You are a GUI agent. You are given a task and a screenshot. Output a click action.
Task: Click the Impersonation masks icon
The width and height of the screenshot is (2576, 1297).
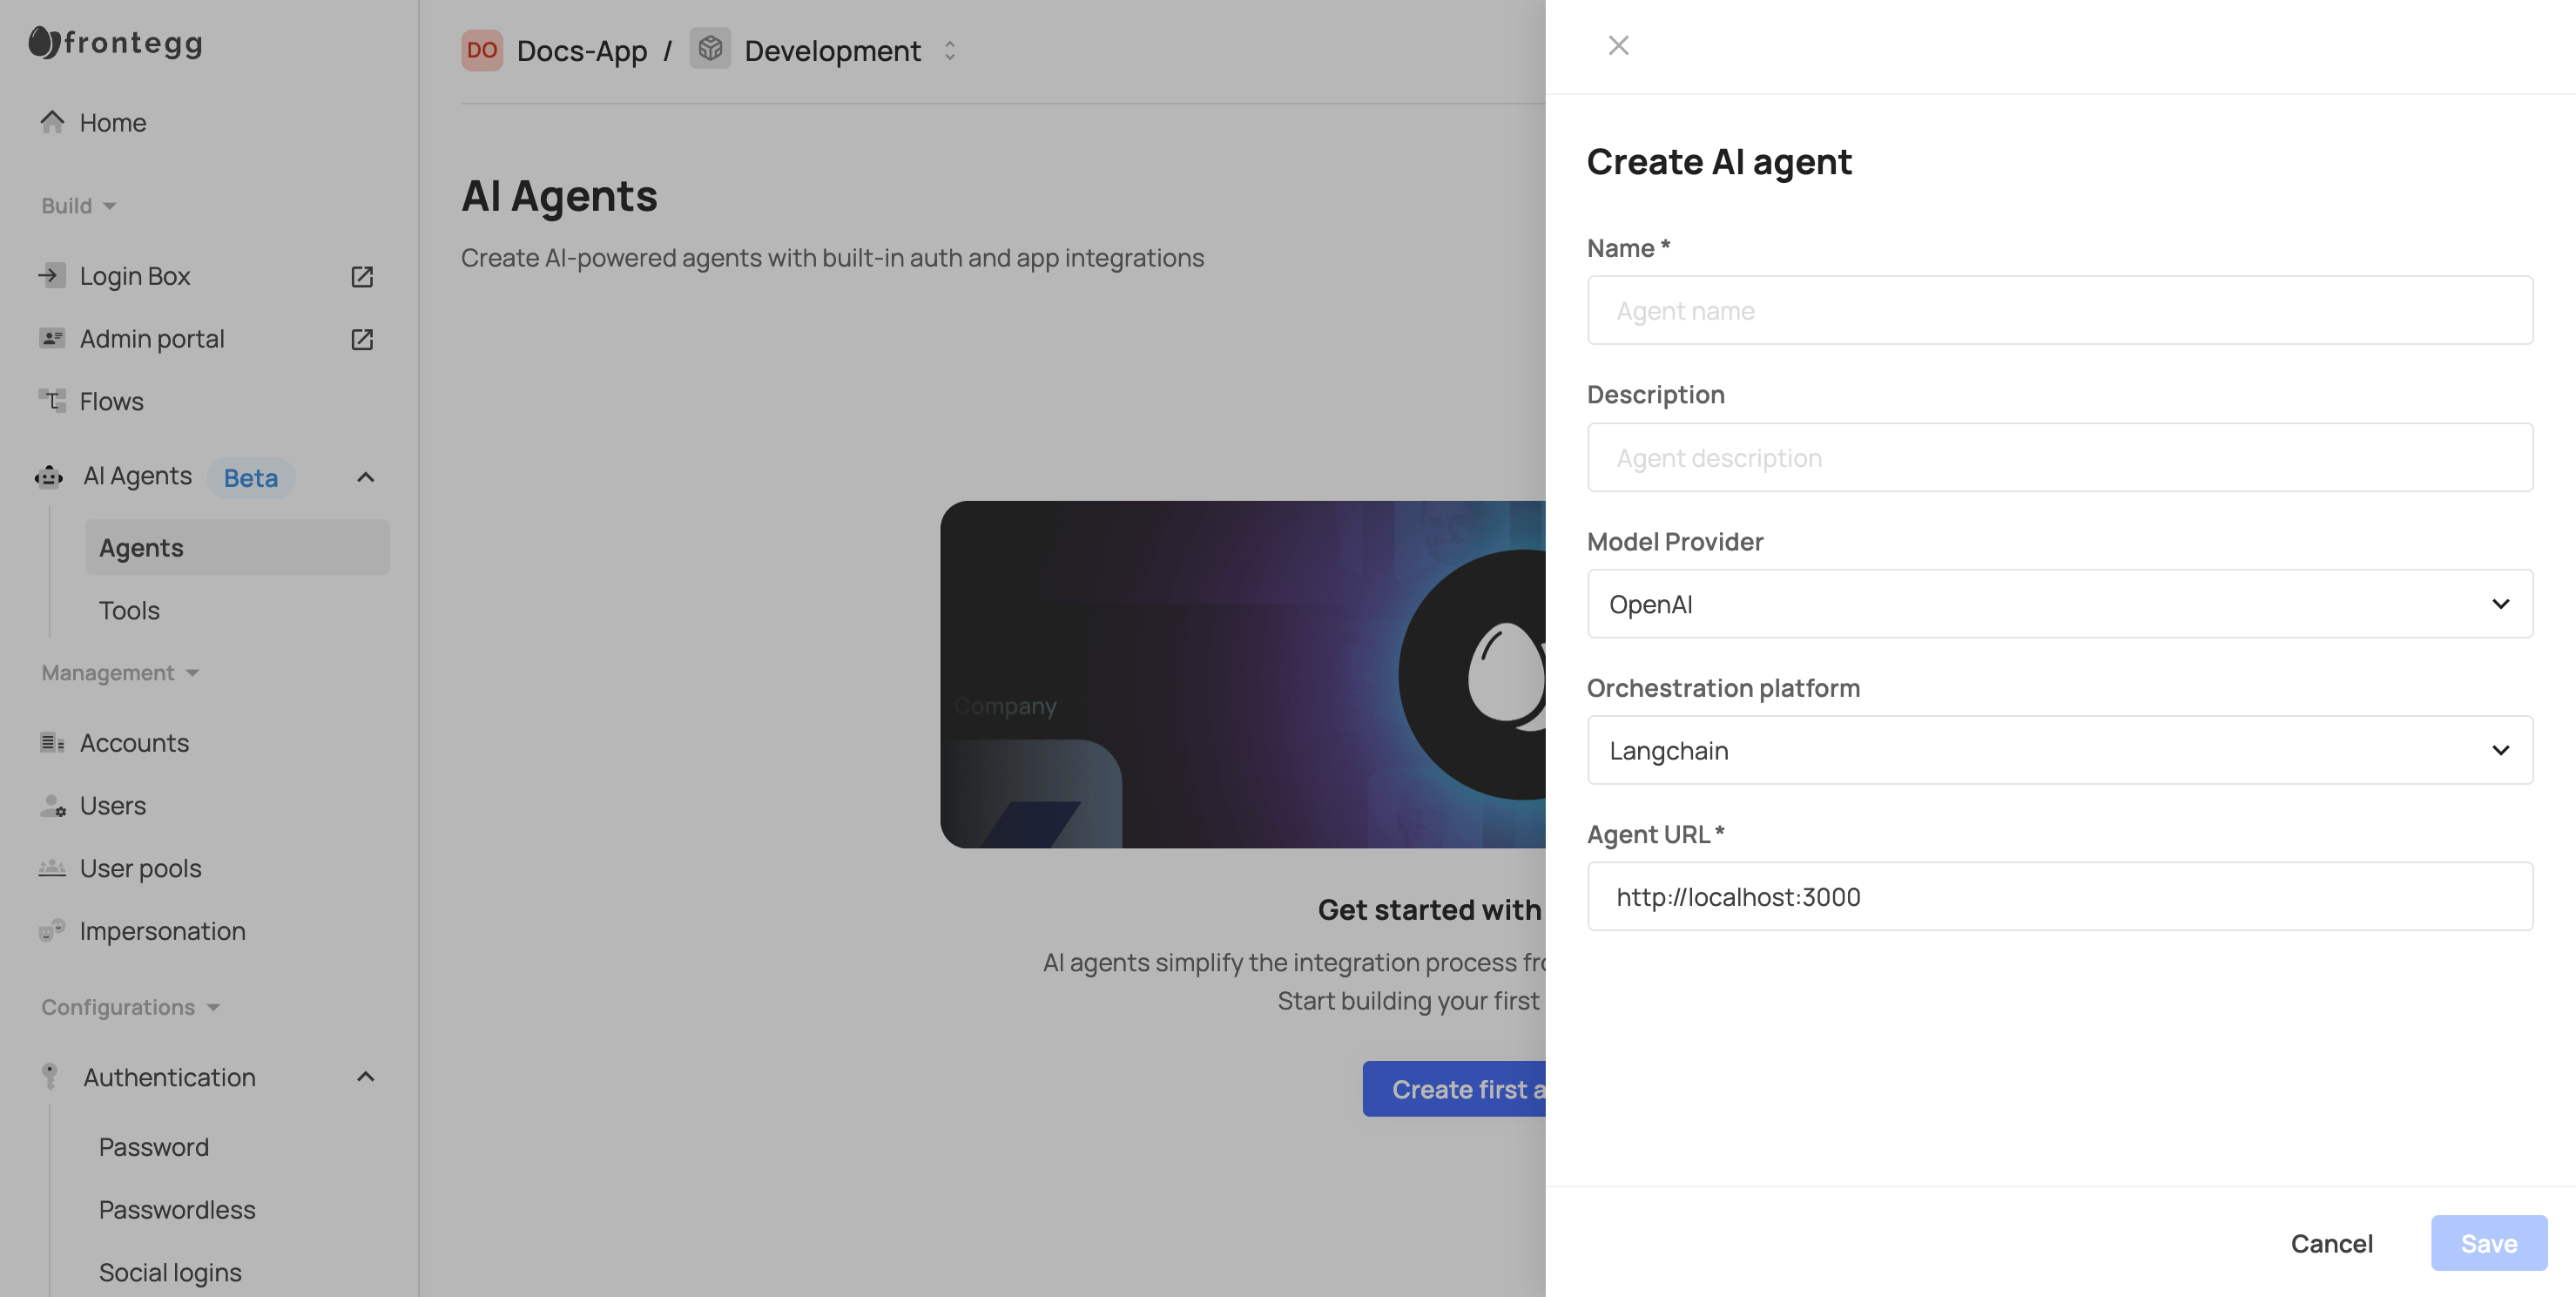pyautogui.click(x=52, y=931)
